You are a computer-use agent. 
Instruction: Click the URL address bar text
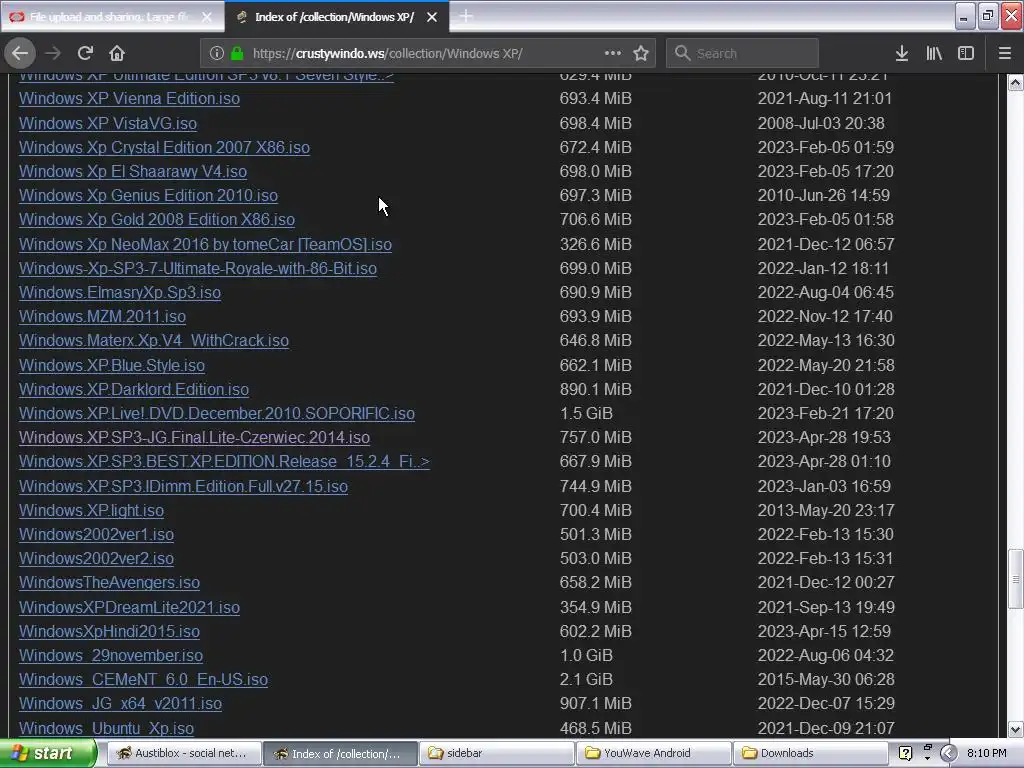point(388,53)
